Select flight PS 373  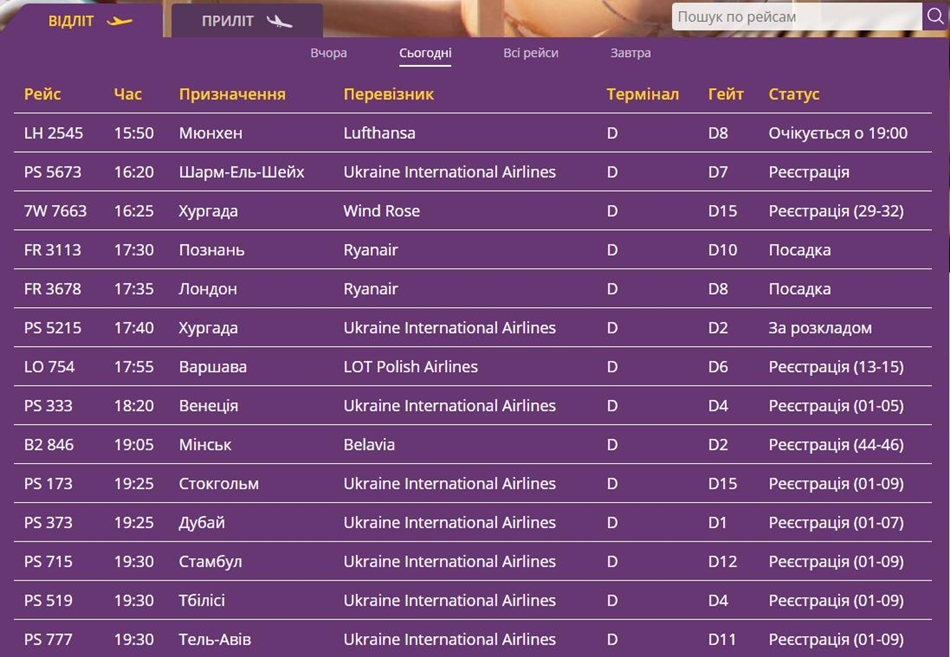[x=473, y=522]
